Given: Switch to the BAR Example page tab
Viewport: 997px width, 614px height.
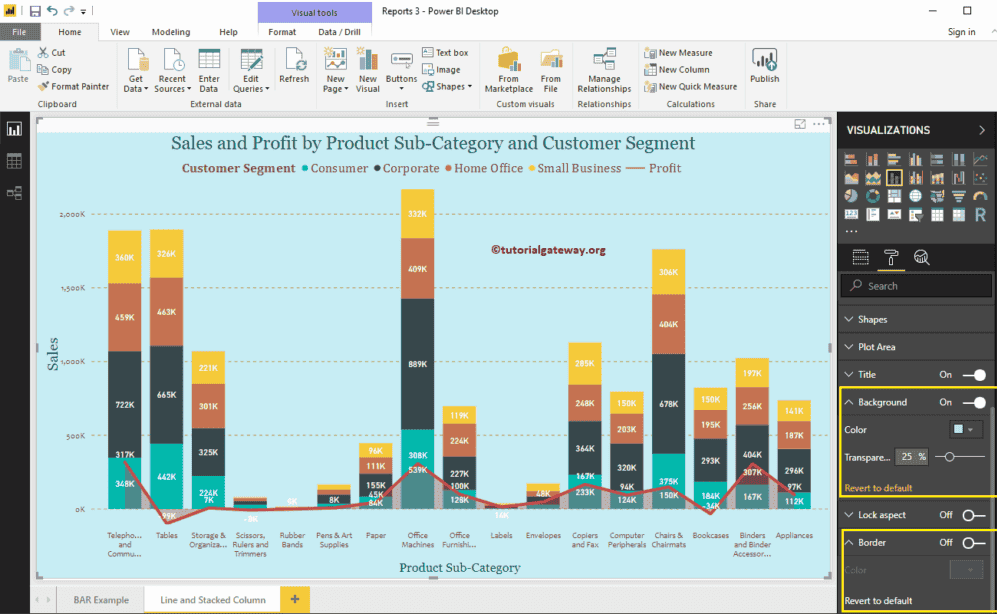Looking at the screenshot, I should (101, 600).
